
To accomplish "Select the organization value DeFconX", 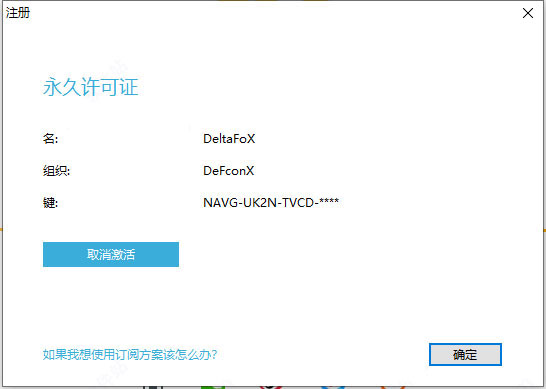I will (x=229, y=171).
